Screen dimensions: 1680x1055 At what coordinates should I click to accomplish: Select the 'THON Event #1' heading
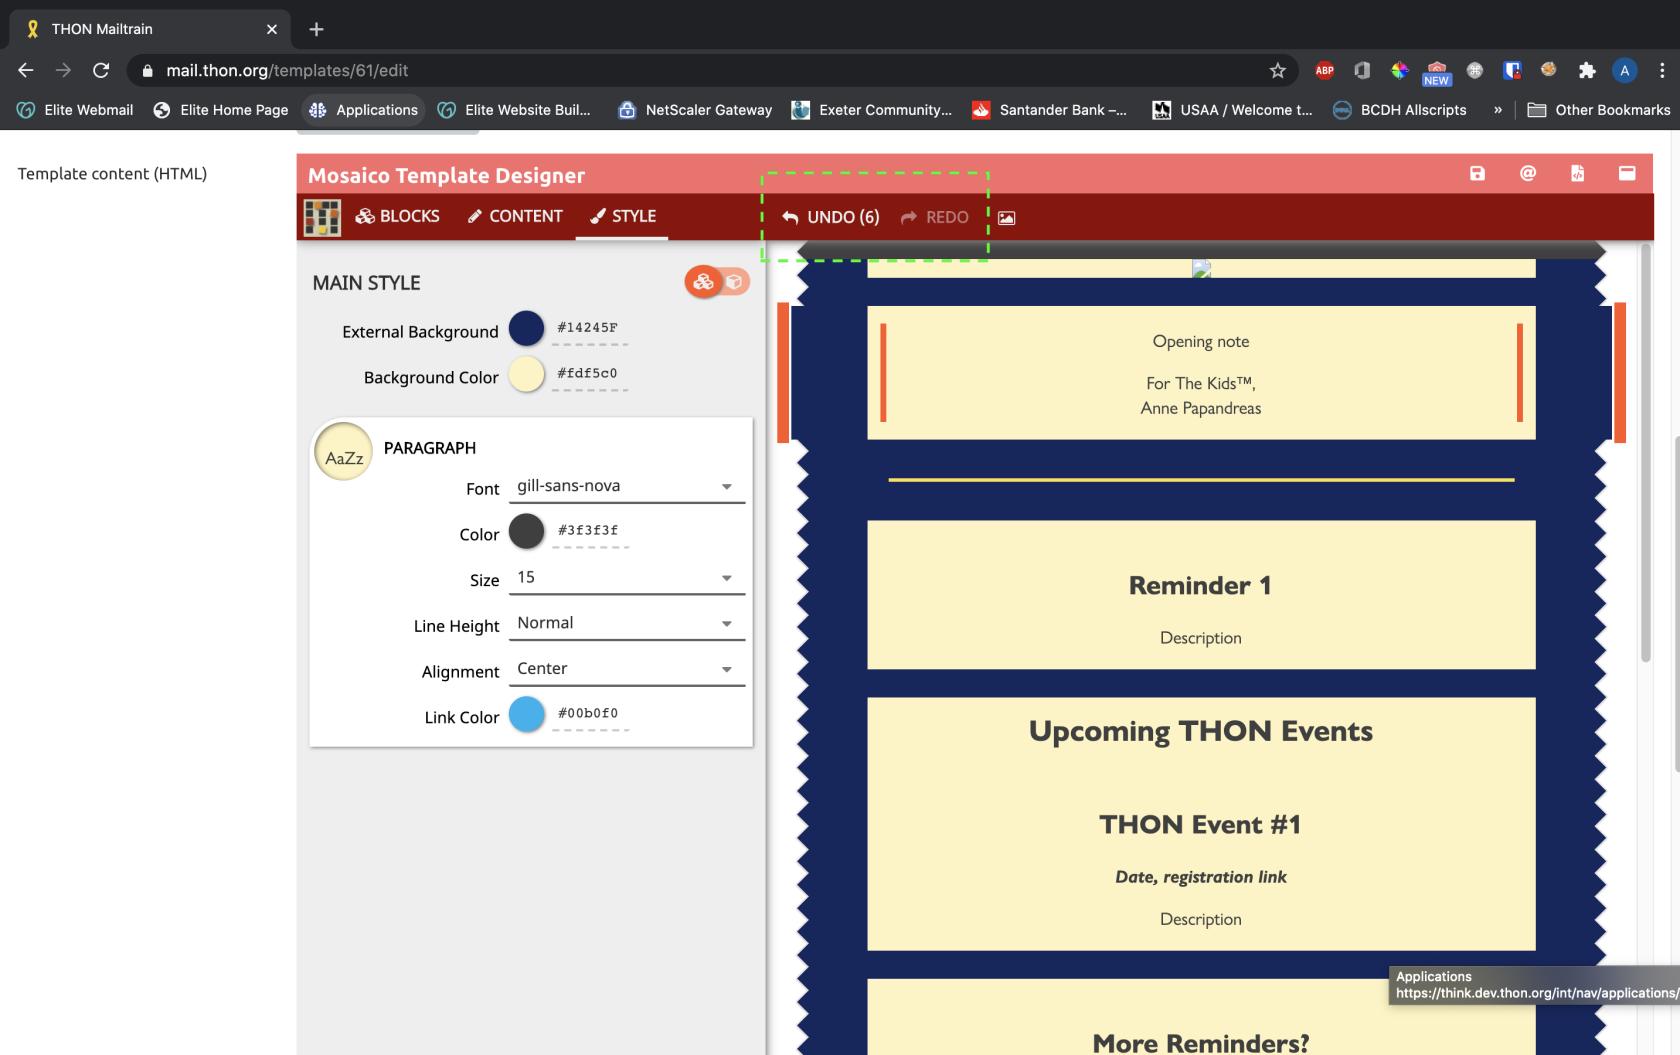pyautogui.click(x=1200, y=825)
